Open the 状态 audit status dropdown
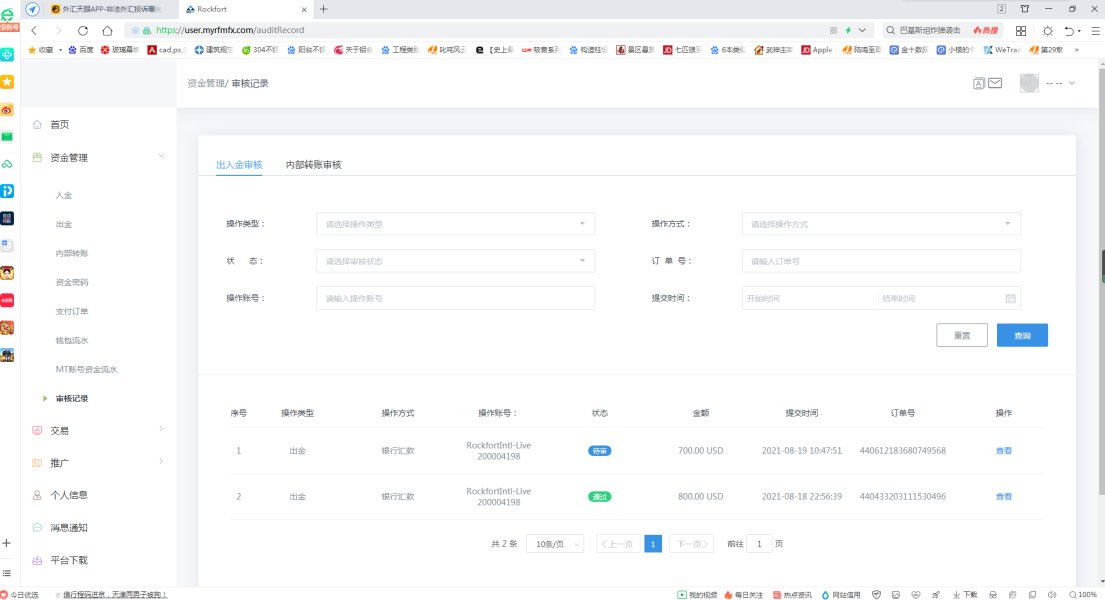The width and height of the screenshot is (1105, 600). coord(455,261)
